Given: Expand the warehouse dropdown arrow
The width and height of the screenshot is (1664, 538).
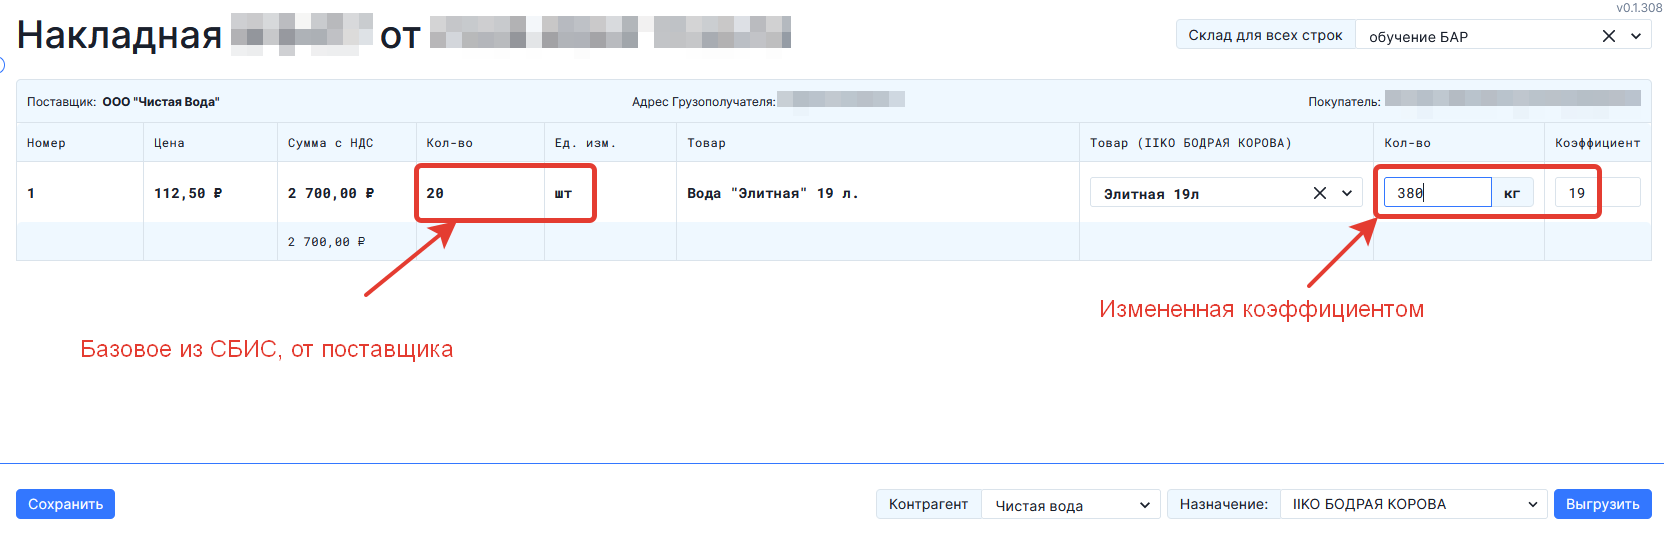Looking at the screenshot, I should tap(1636, 36).
